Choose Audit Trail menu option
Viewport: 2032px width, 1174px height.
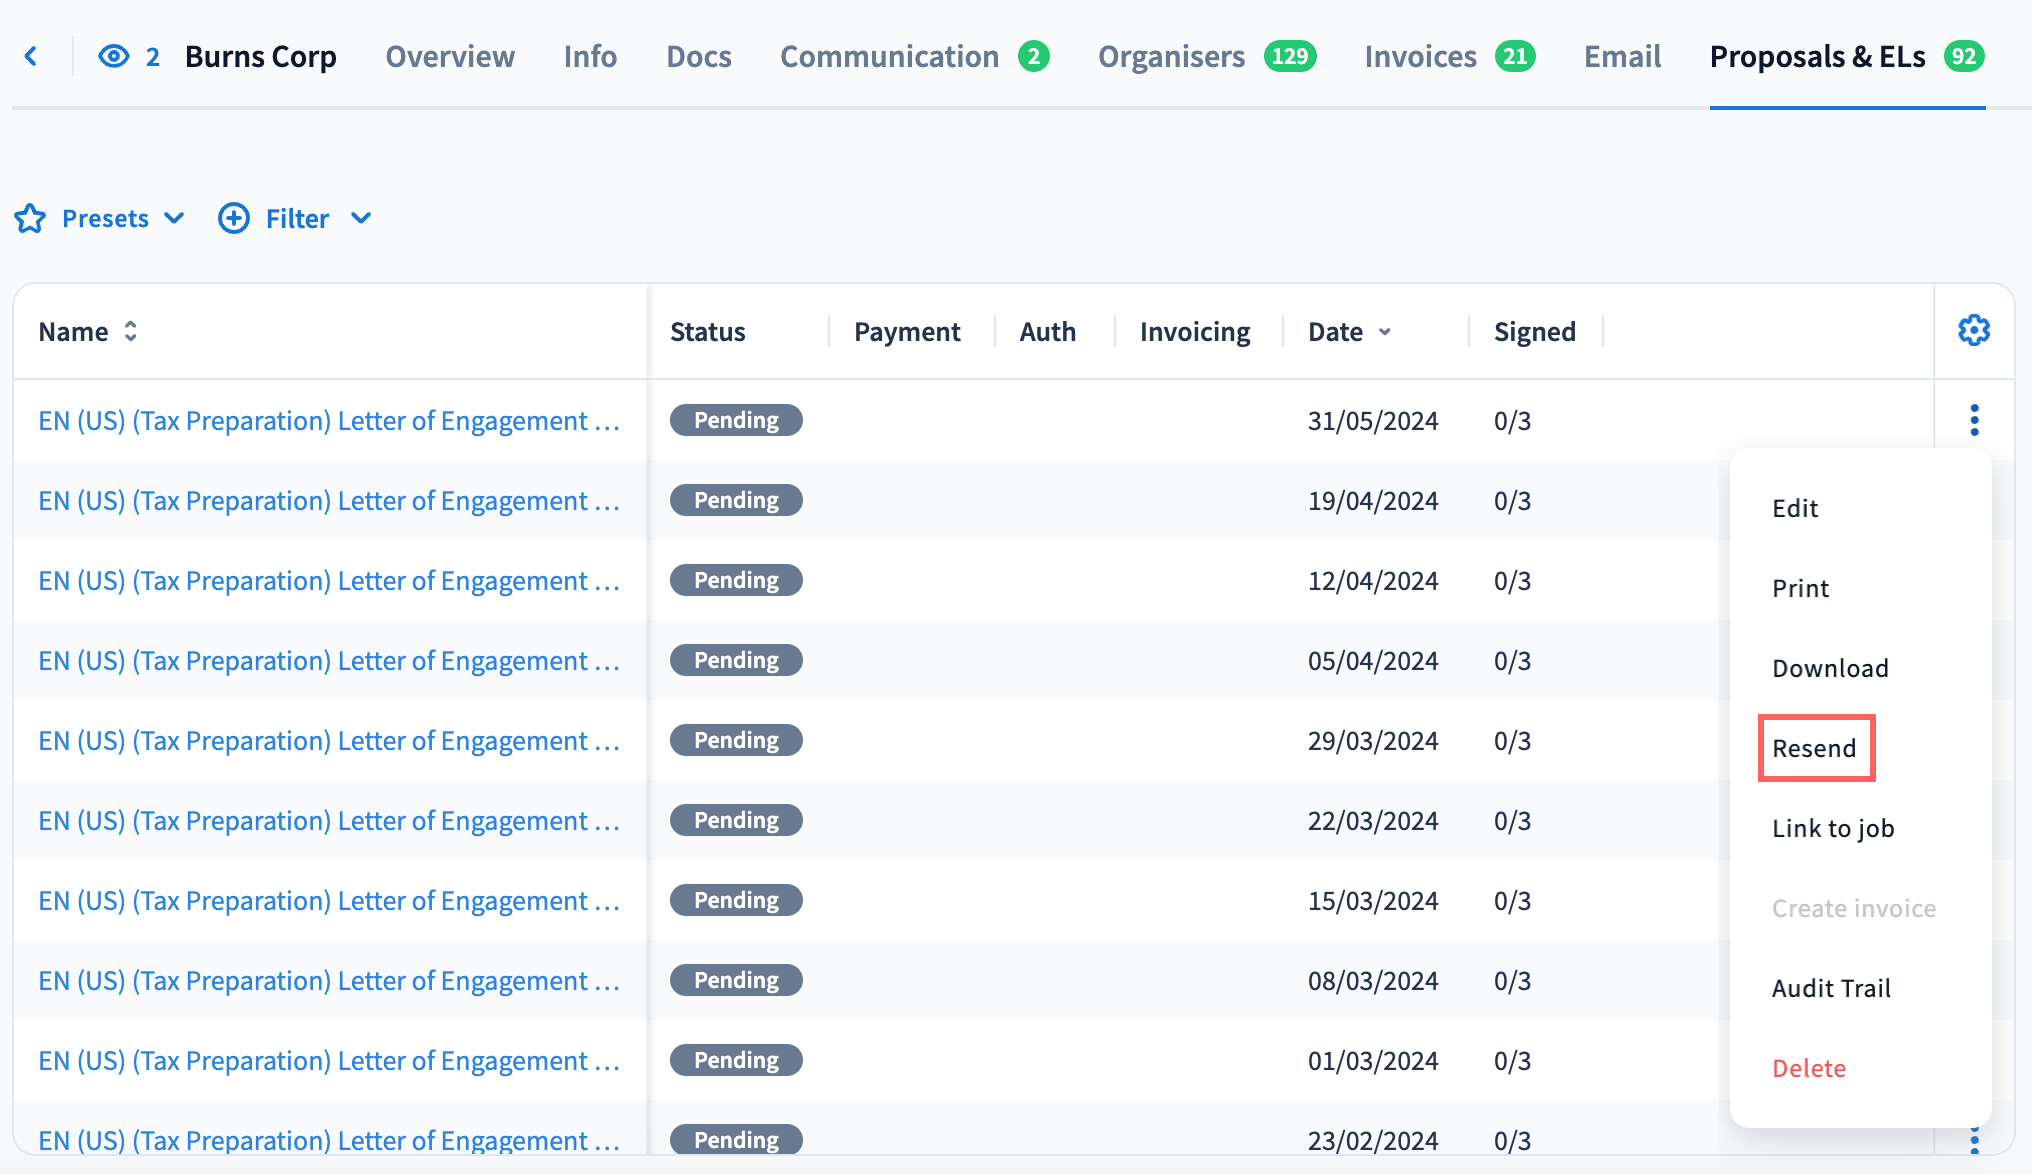[1831, 988]
